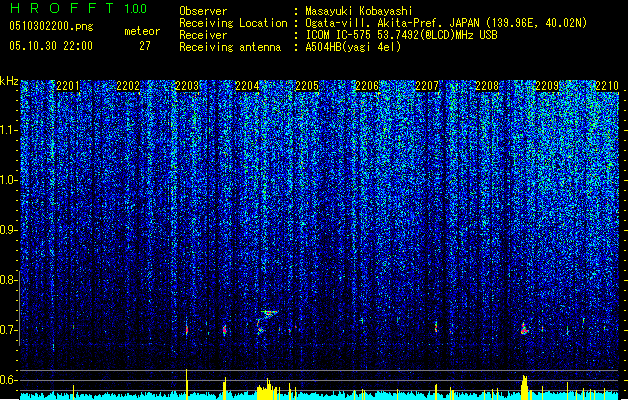Click the meteor count value 27

[145, 46]
